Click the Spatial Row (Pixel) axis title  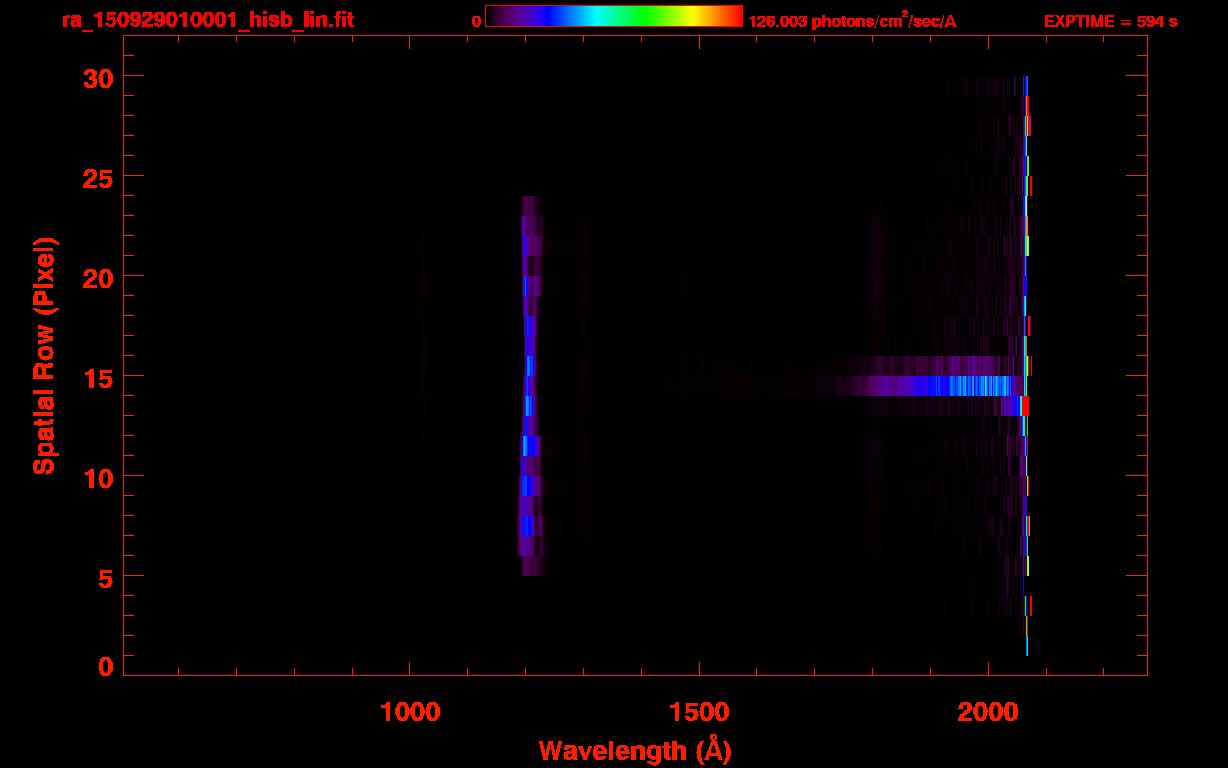[x=44, y=355]
